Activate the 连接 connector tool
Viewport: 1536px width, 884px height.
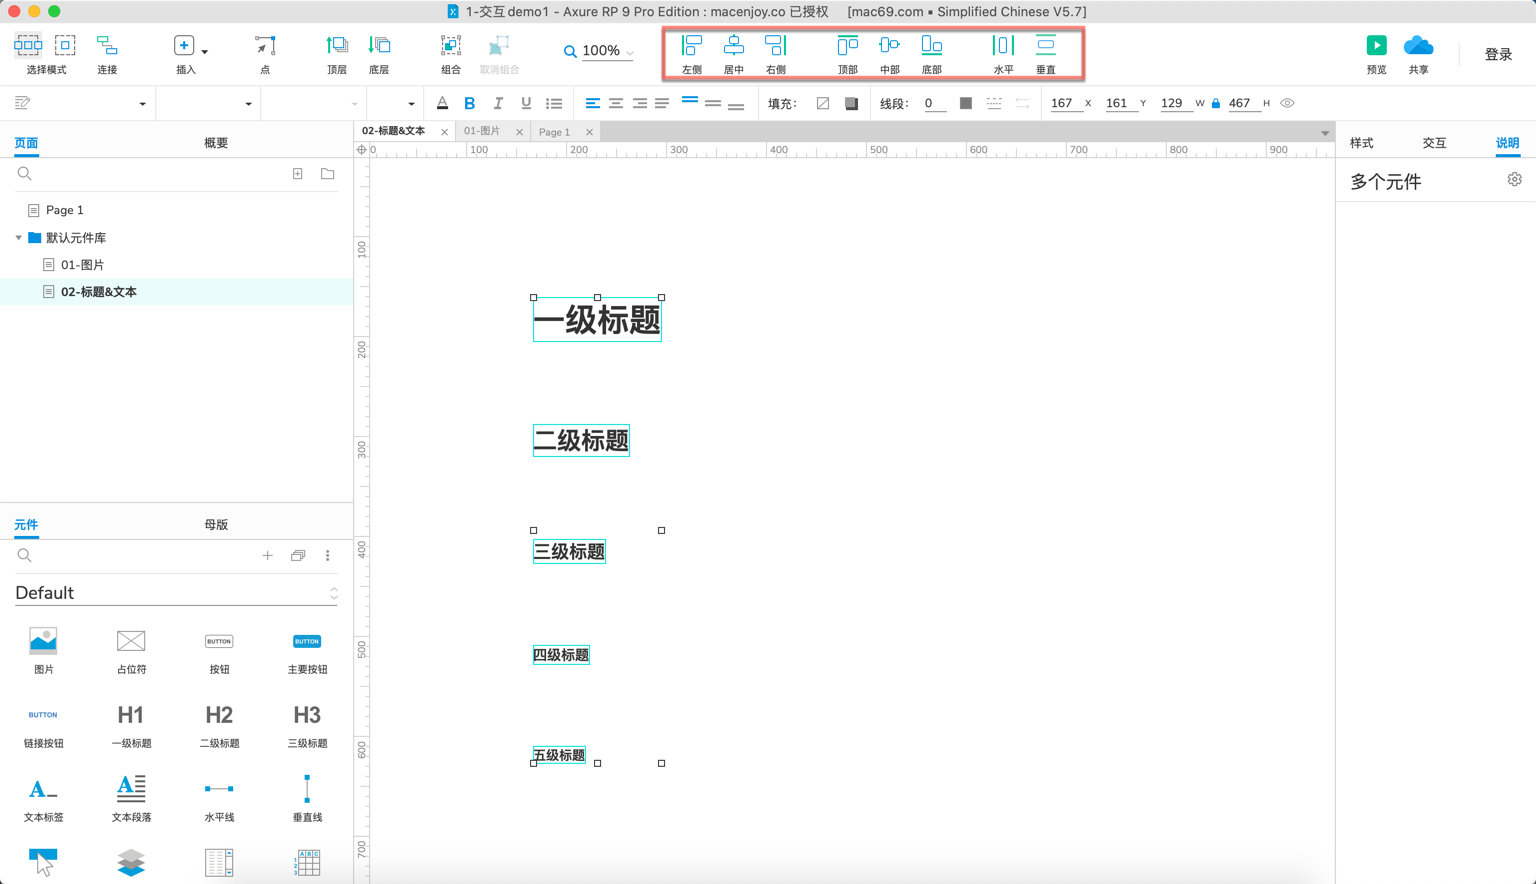point(107,53)
